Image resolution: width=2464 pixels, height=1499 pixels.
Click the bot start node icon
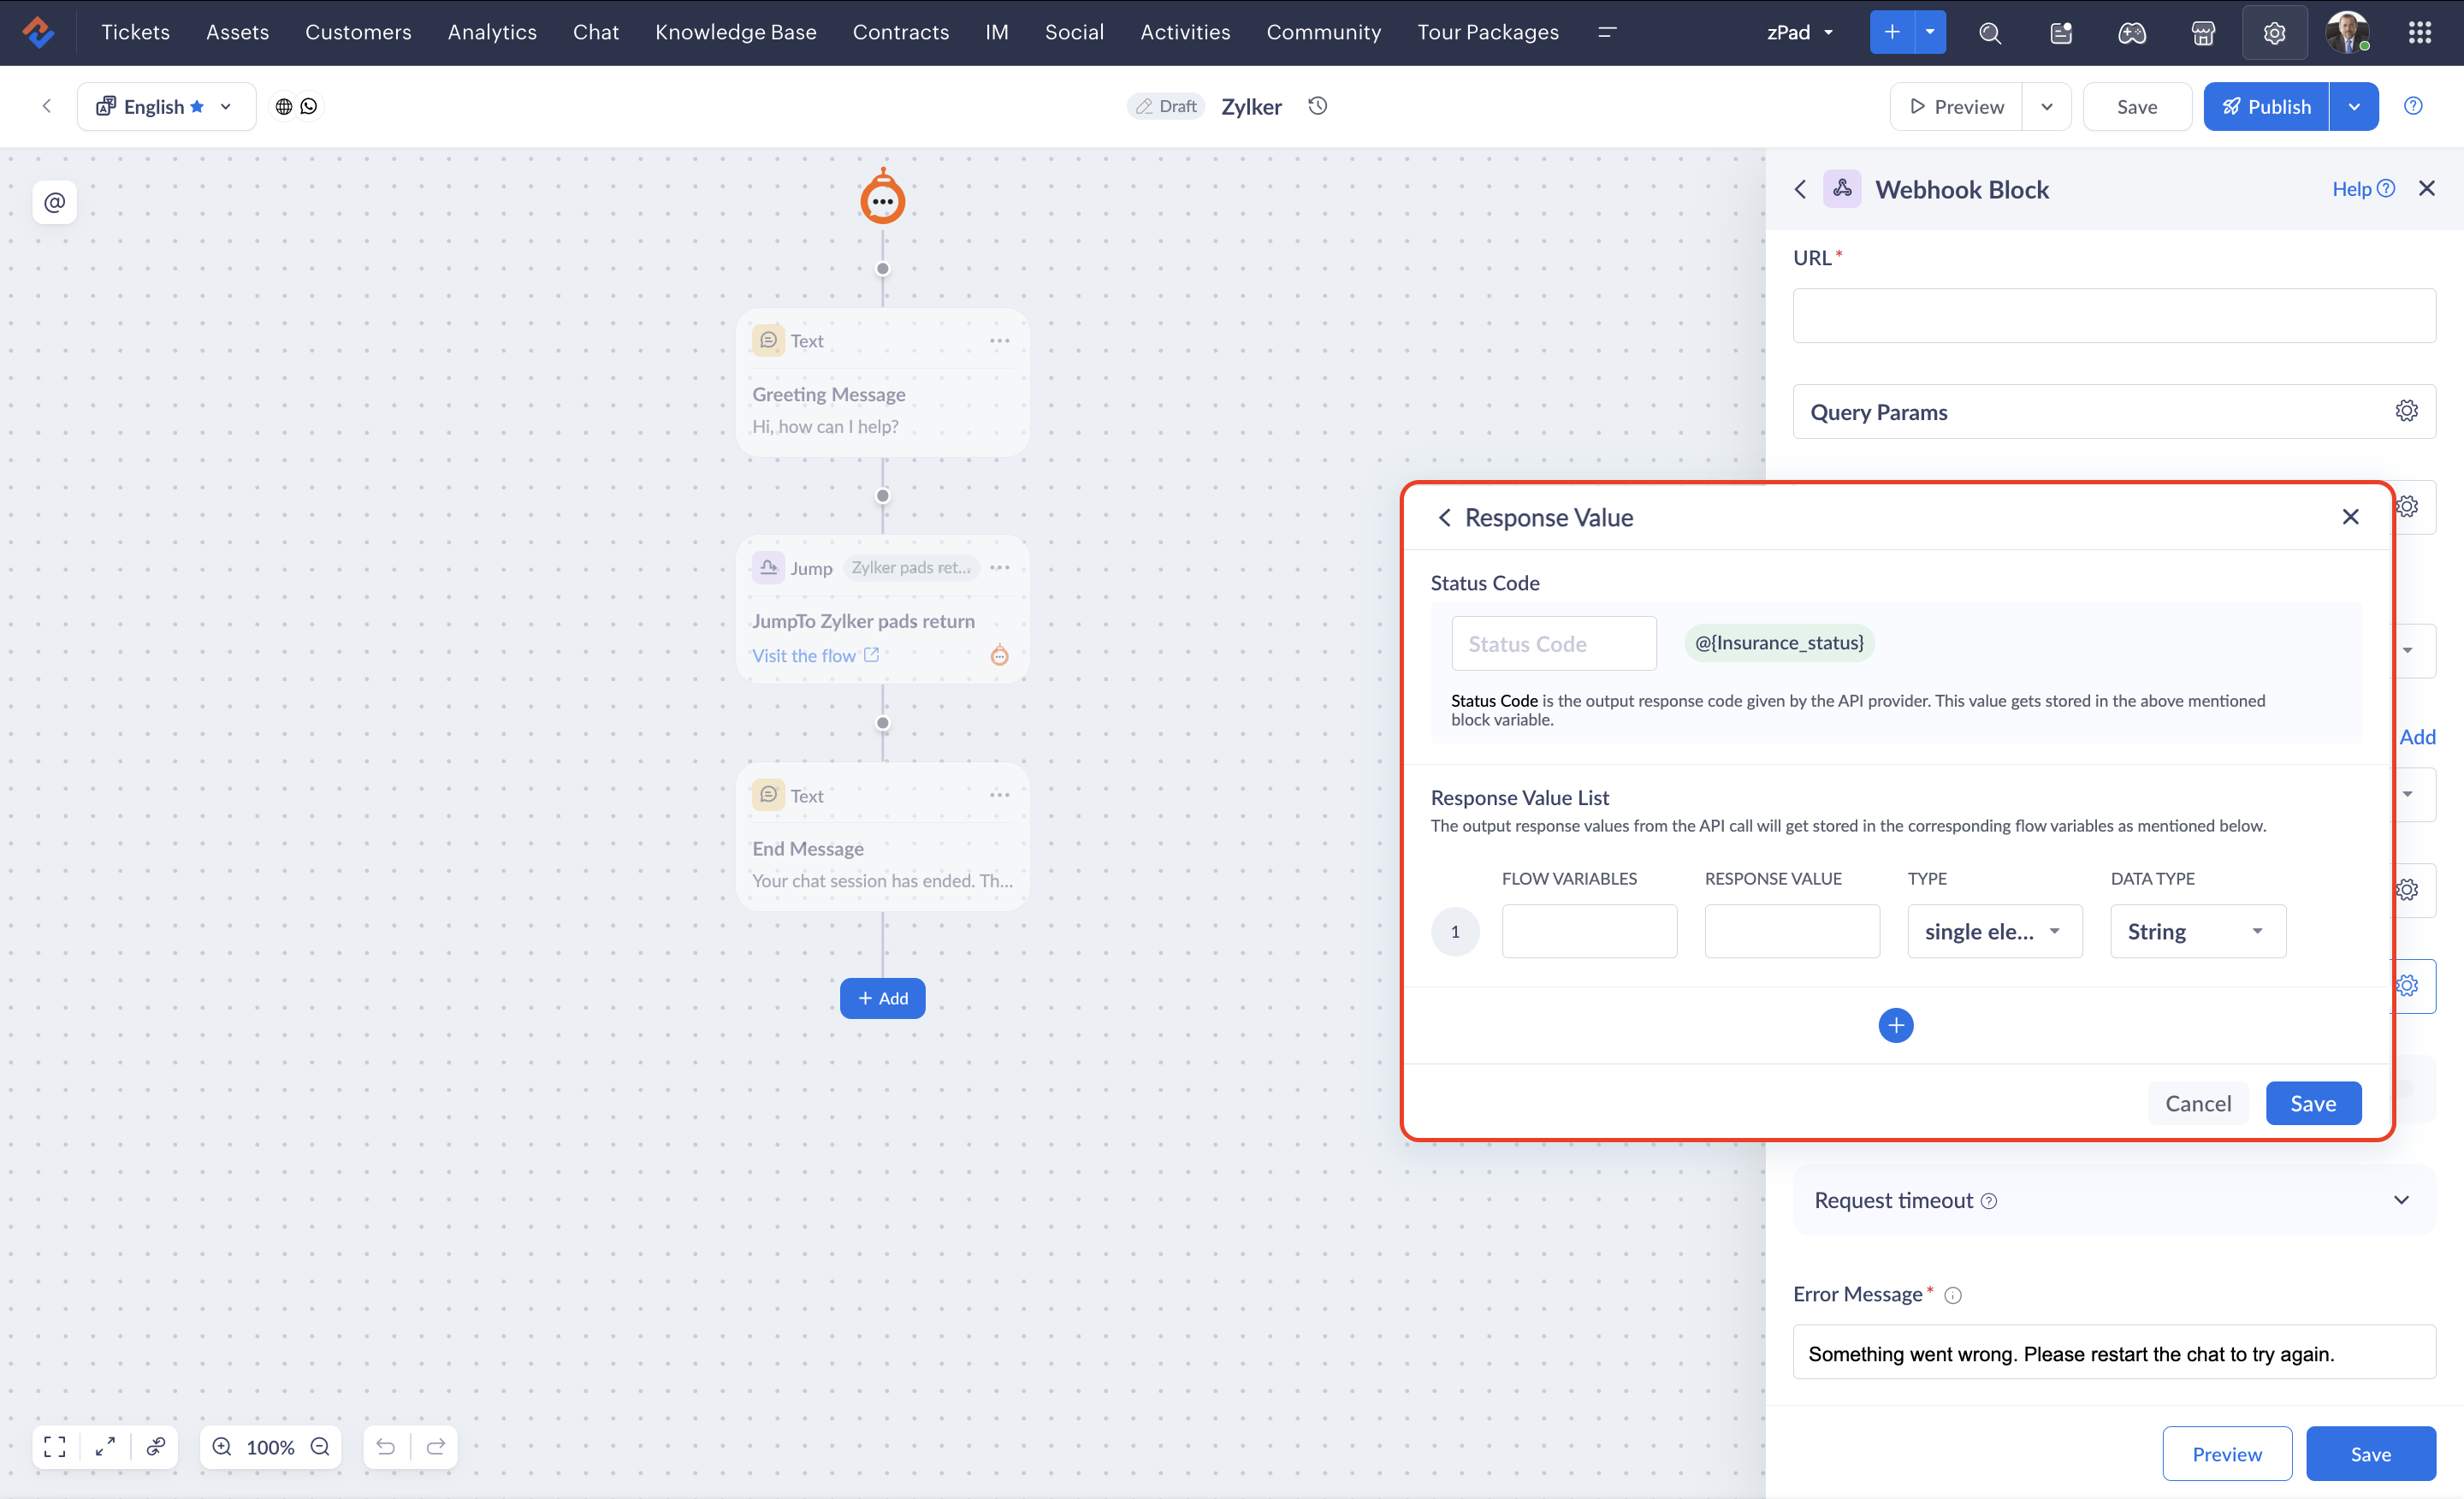tap(882, 198)
